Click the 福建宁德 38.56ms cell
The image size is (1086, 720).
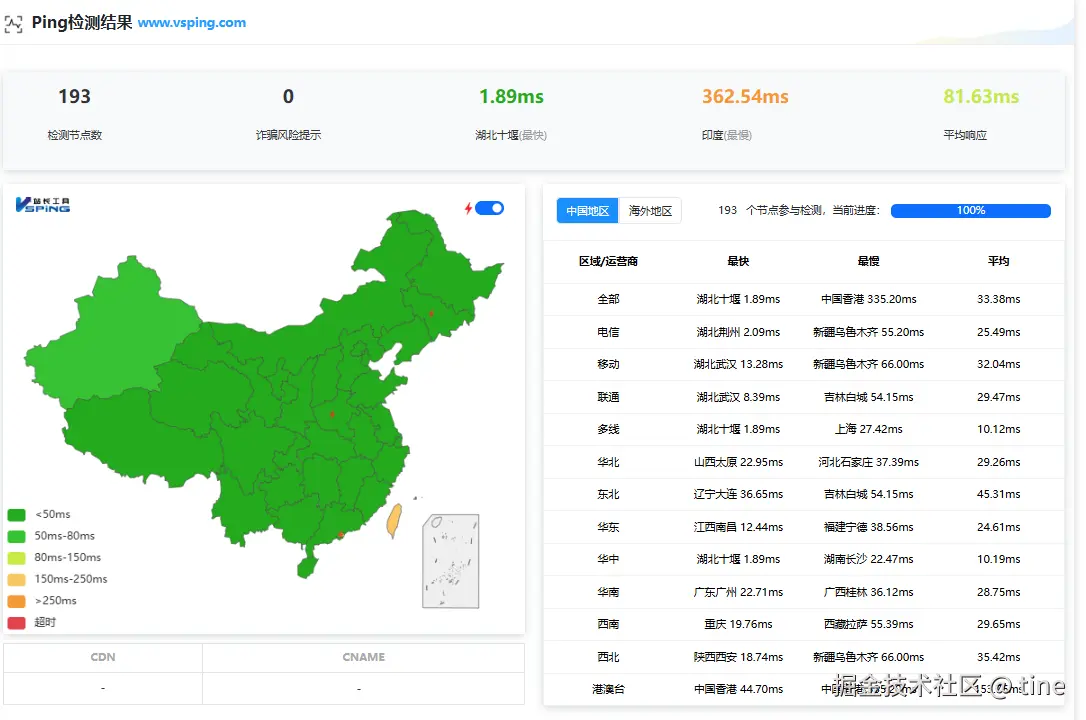[869, 527]
